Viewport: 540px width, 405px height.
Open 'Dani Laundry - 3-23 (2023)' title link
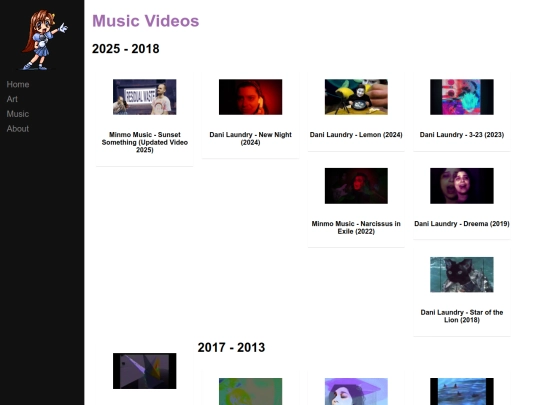click(x=462, y=135)
